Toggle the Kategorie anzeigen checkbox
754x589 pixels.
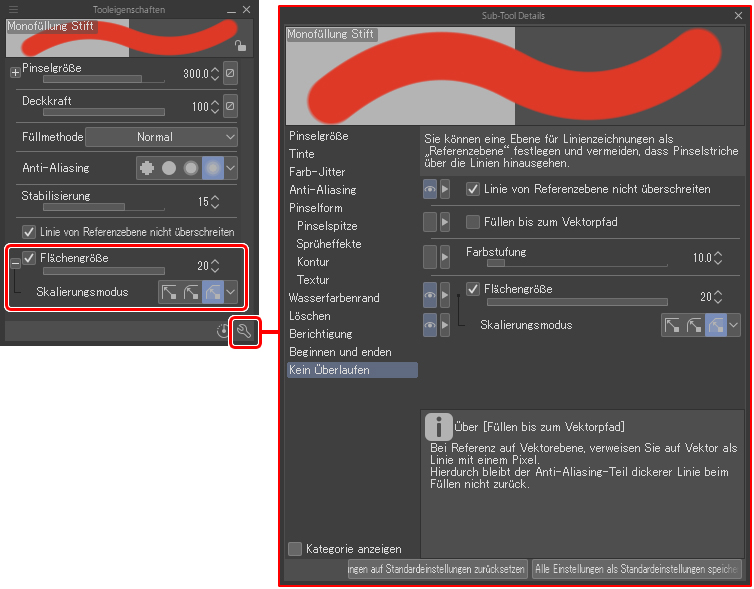pyautogui.click(x=295, y=549)
